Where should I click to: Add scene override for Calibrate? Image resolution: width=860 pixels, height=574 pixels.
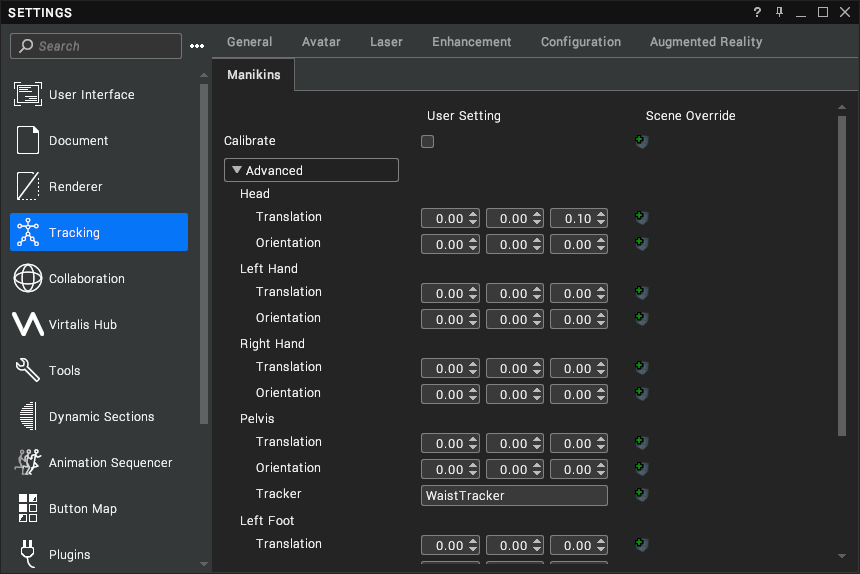coord(641,141)
